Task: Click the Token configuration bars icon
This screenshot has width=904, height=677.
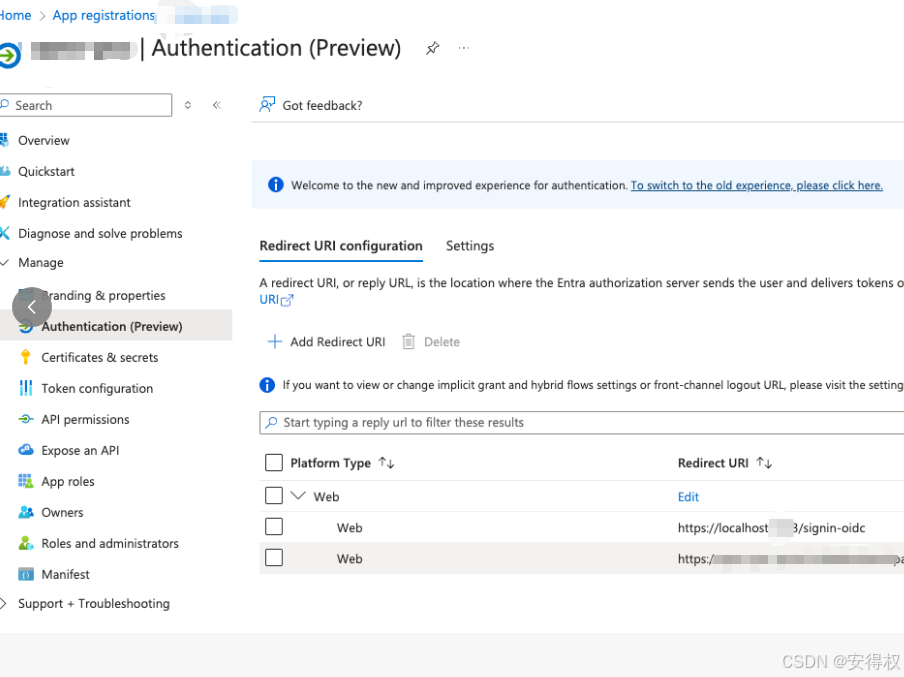Action: [25, 388]
